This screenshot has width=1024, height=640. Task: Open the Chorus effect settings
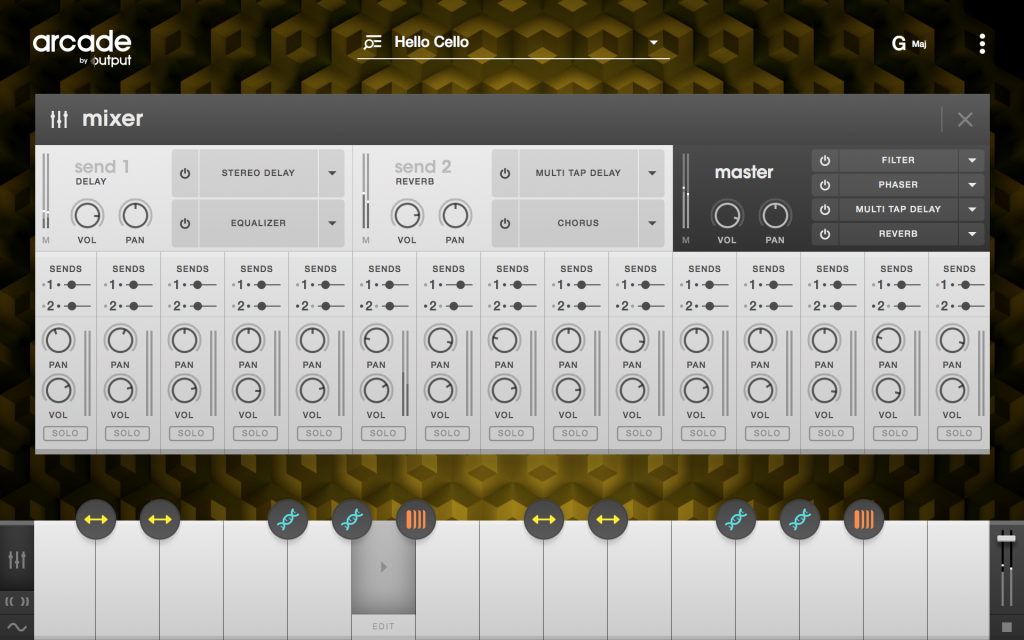[x=578, y=223]
